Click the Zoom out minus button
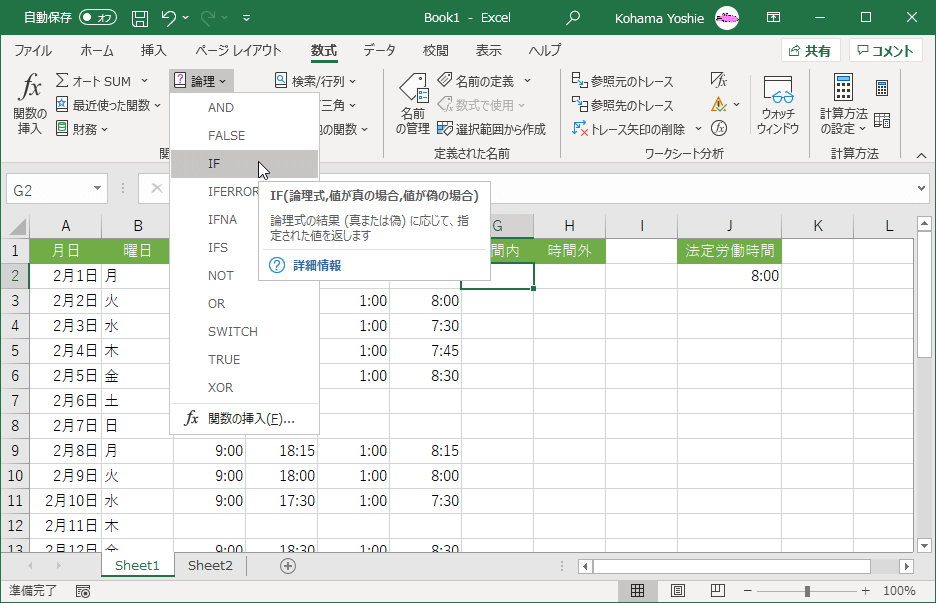 click(x=747, y=590)
